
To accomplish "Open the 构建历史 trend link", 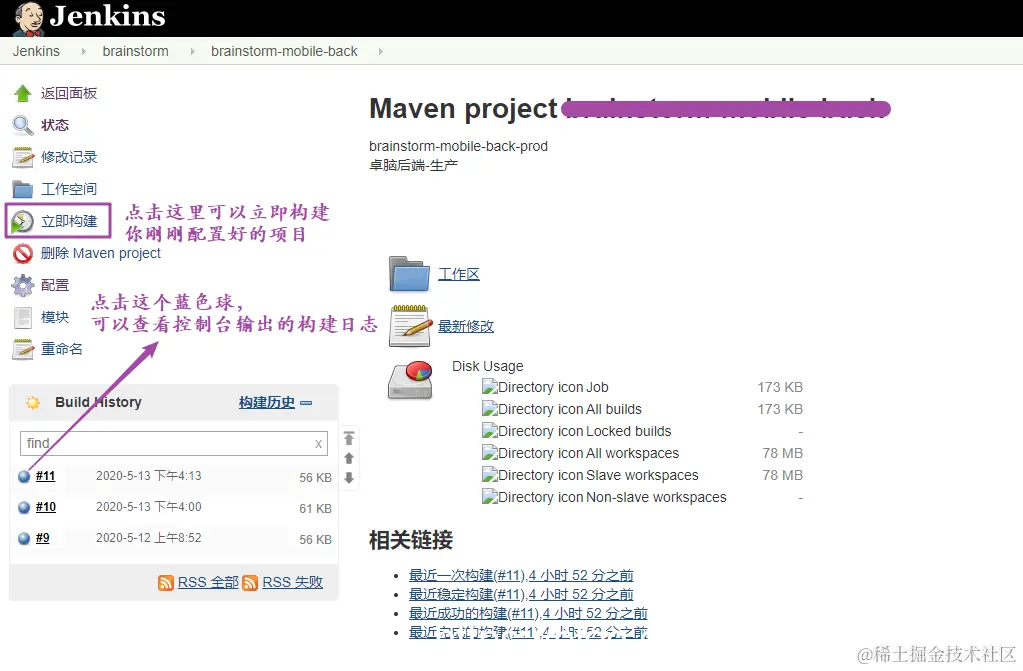I will point(267,403).
